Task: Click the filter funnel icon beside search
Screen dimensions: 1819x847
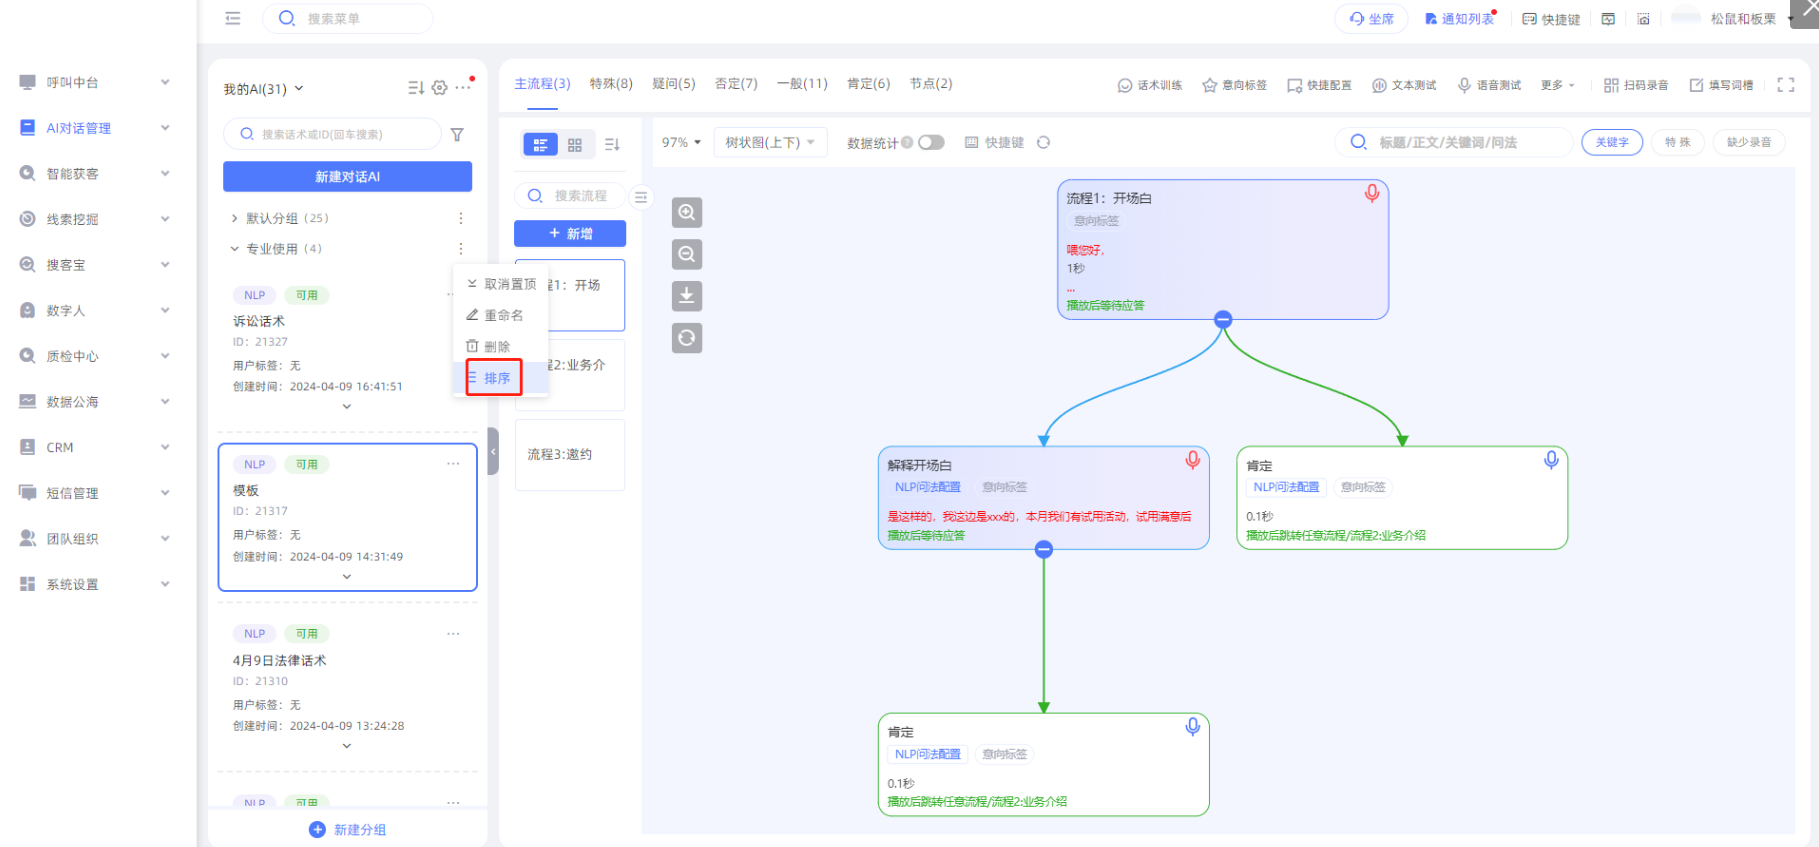Action: [457, 135]
